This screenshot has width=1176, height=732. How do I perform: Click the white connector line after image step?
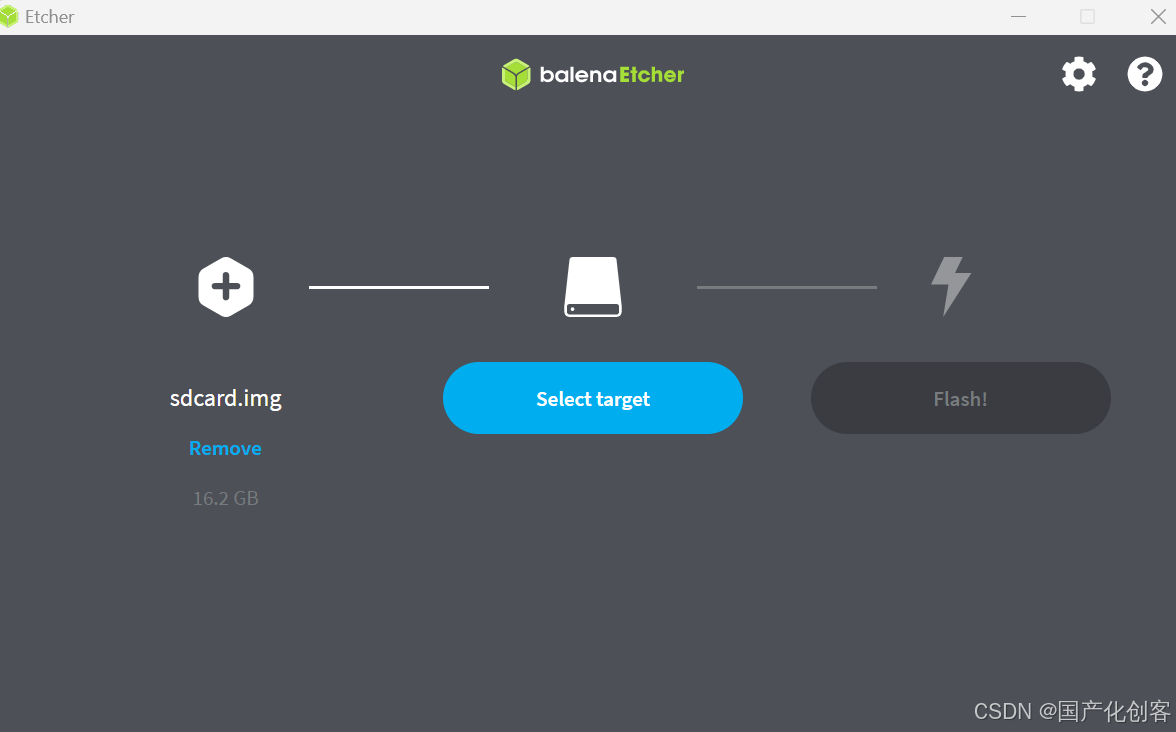click(399, 286)
